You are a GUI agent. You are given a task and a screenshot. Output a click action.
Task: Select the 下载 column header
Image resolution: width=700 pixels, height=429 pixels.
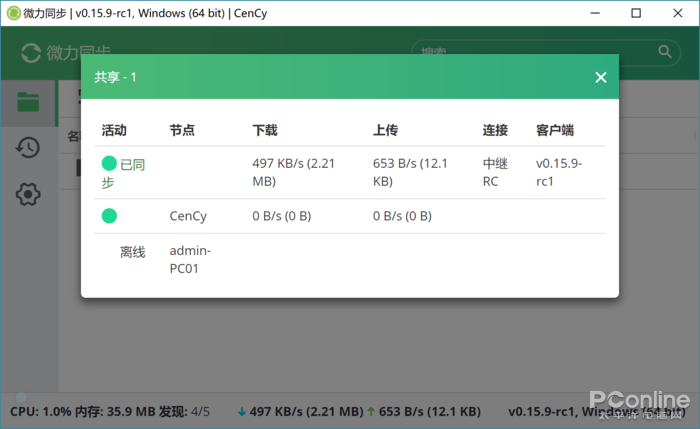(265, 130)
